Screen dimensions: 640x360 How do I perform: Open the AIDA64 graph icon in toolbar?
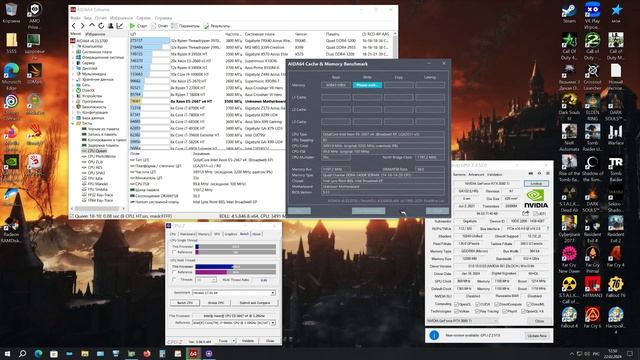pyautogui.click(x=120, y=26)
